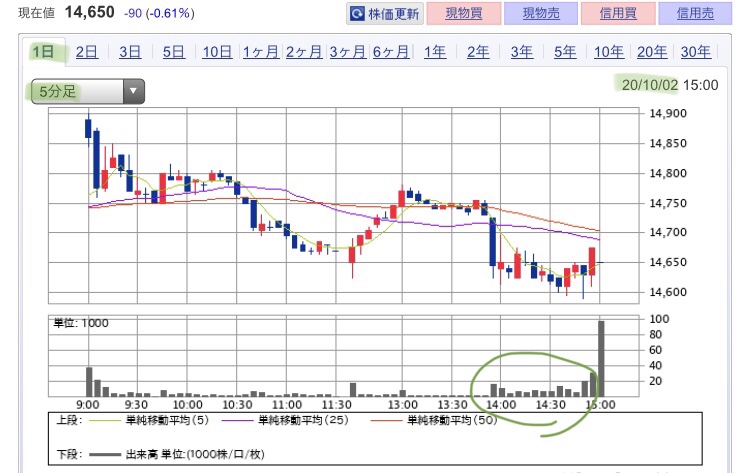Switch to the 30年 chart period
This screenshot has width=736, height=473.
pos(696,52)
